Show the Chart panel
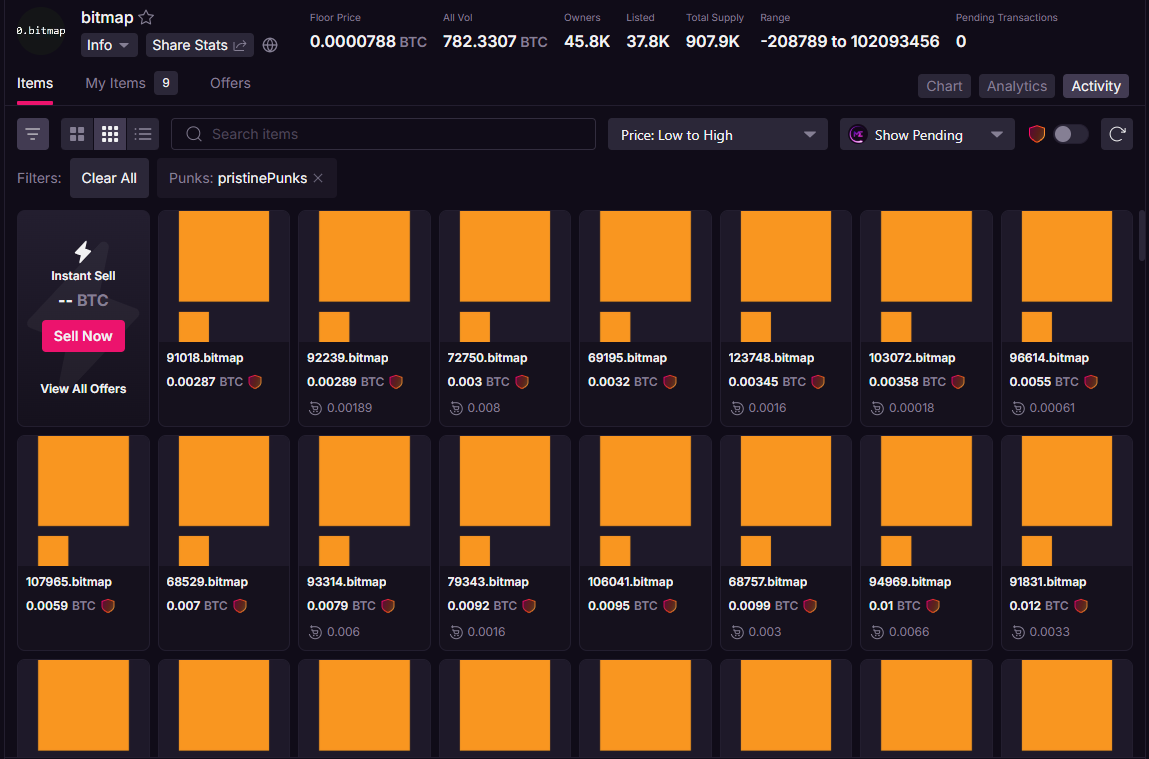This screenshot has height=759, width=1149. click(x=944, y=86)
